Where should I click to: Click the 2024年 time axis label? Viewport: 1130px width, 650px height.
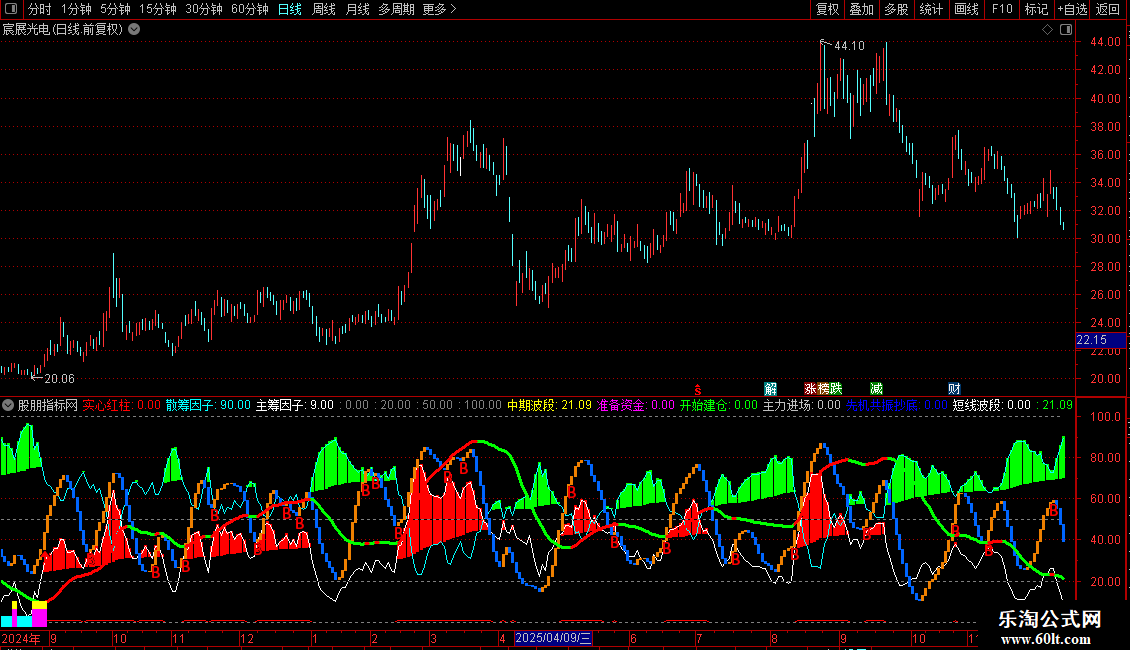click(x=22, y=638)
